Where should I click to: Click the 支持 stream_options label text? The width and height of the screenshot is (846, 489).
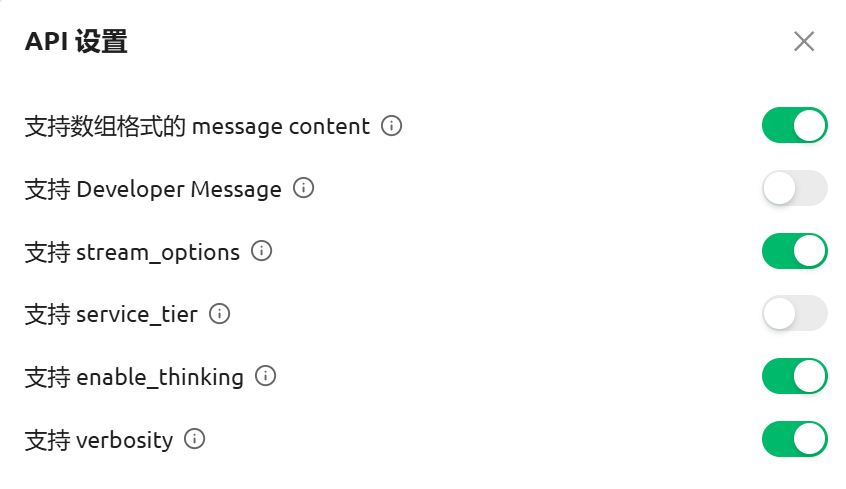[132, 252]
